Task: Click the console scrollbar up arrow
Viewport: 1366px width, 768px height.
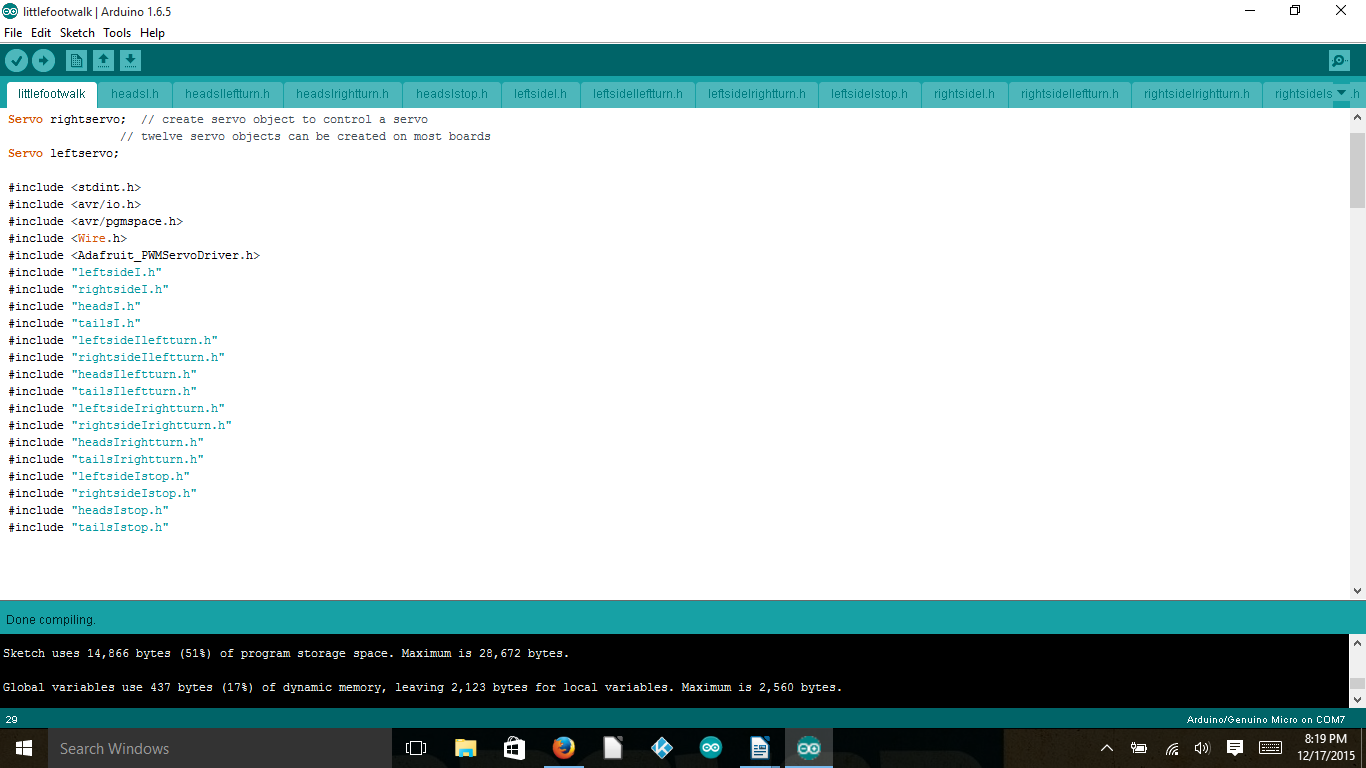Action: 1357,644
